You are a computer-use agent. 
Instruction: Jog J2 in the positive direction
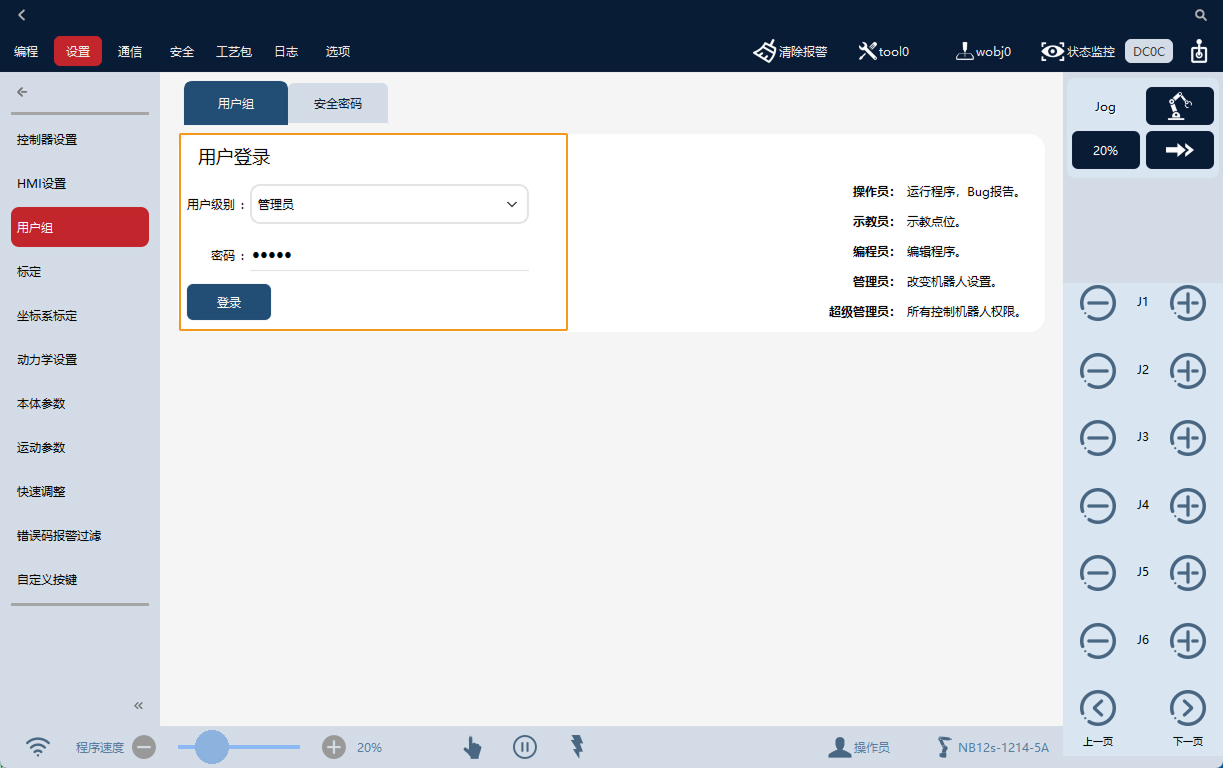[1188, 371]
